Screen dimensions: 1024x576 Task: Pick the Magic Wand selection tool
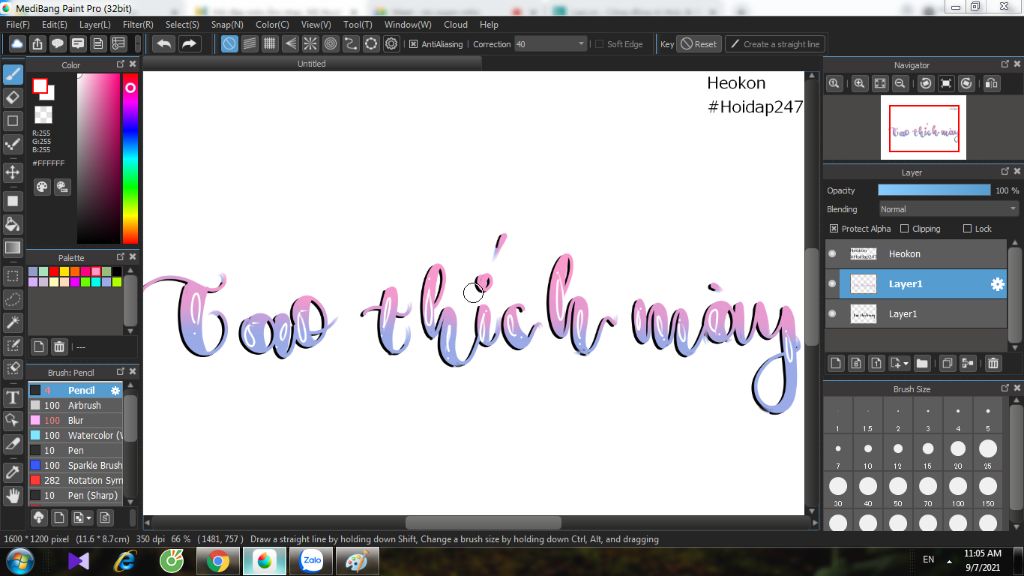click(13, 322)
